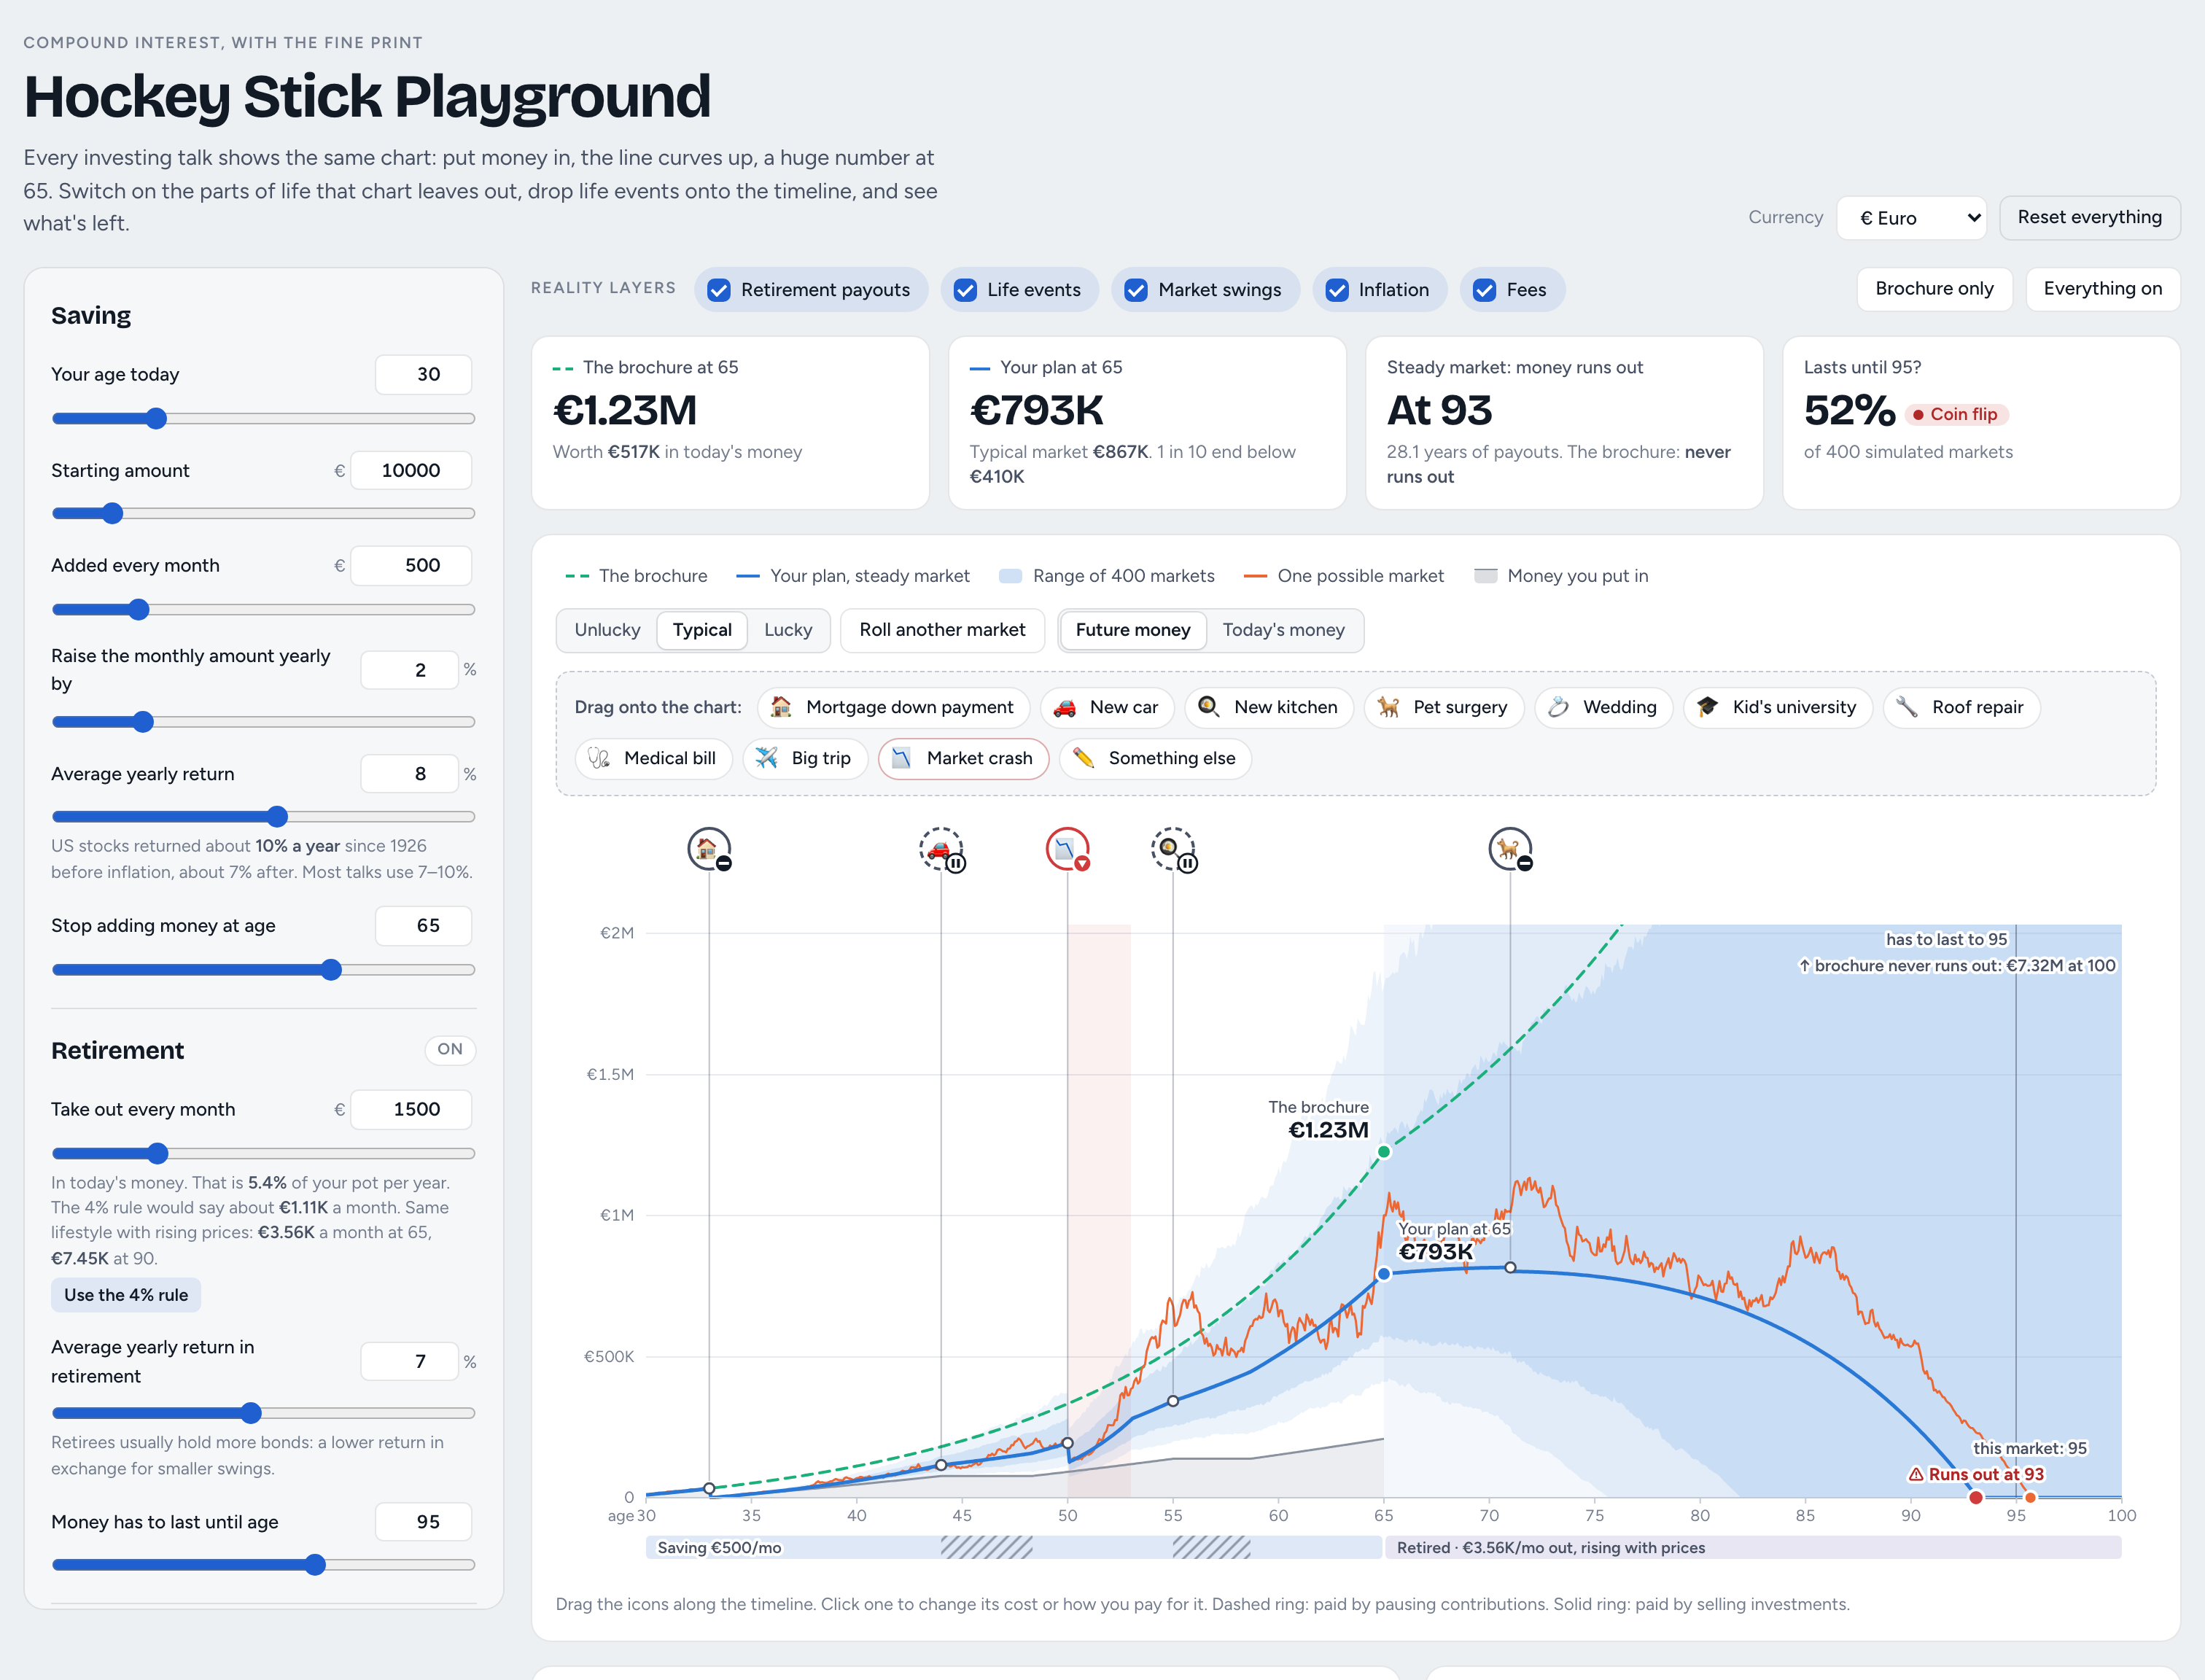Switch the Retirement ON toggle off

pos(450,1050)
